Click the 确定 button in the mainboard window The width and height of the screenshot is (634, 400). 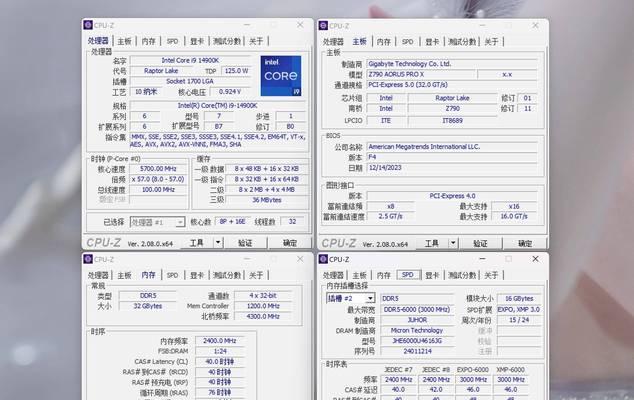tap(525, 243)
